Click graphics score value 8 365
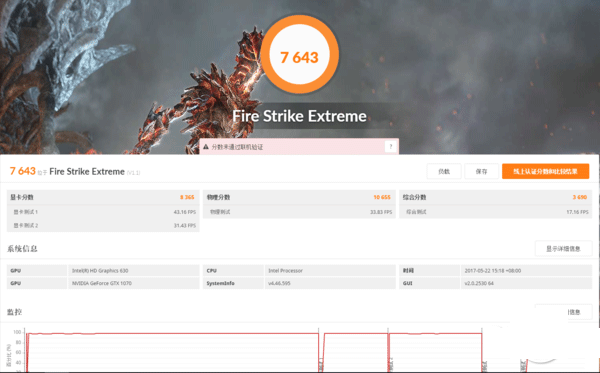This screenshot has height=373, width=600. tap(187, 197)
